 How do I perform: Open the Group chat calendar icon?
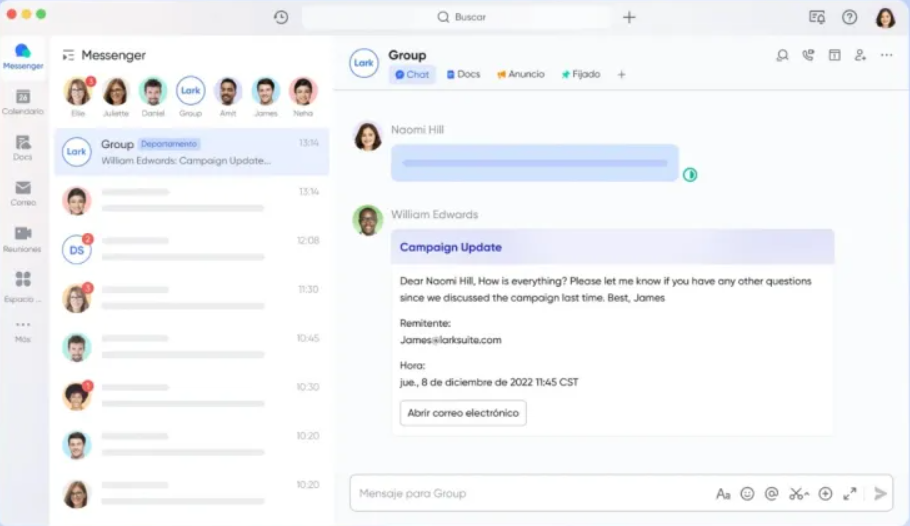[835, 55]
